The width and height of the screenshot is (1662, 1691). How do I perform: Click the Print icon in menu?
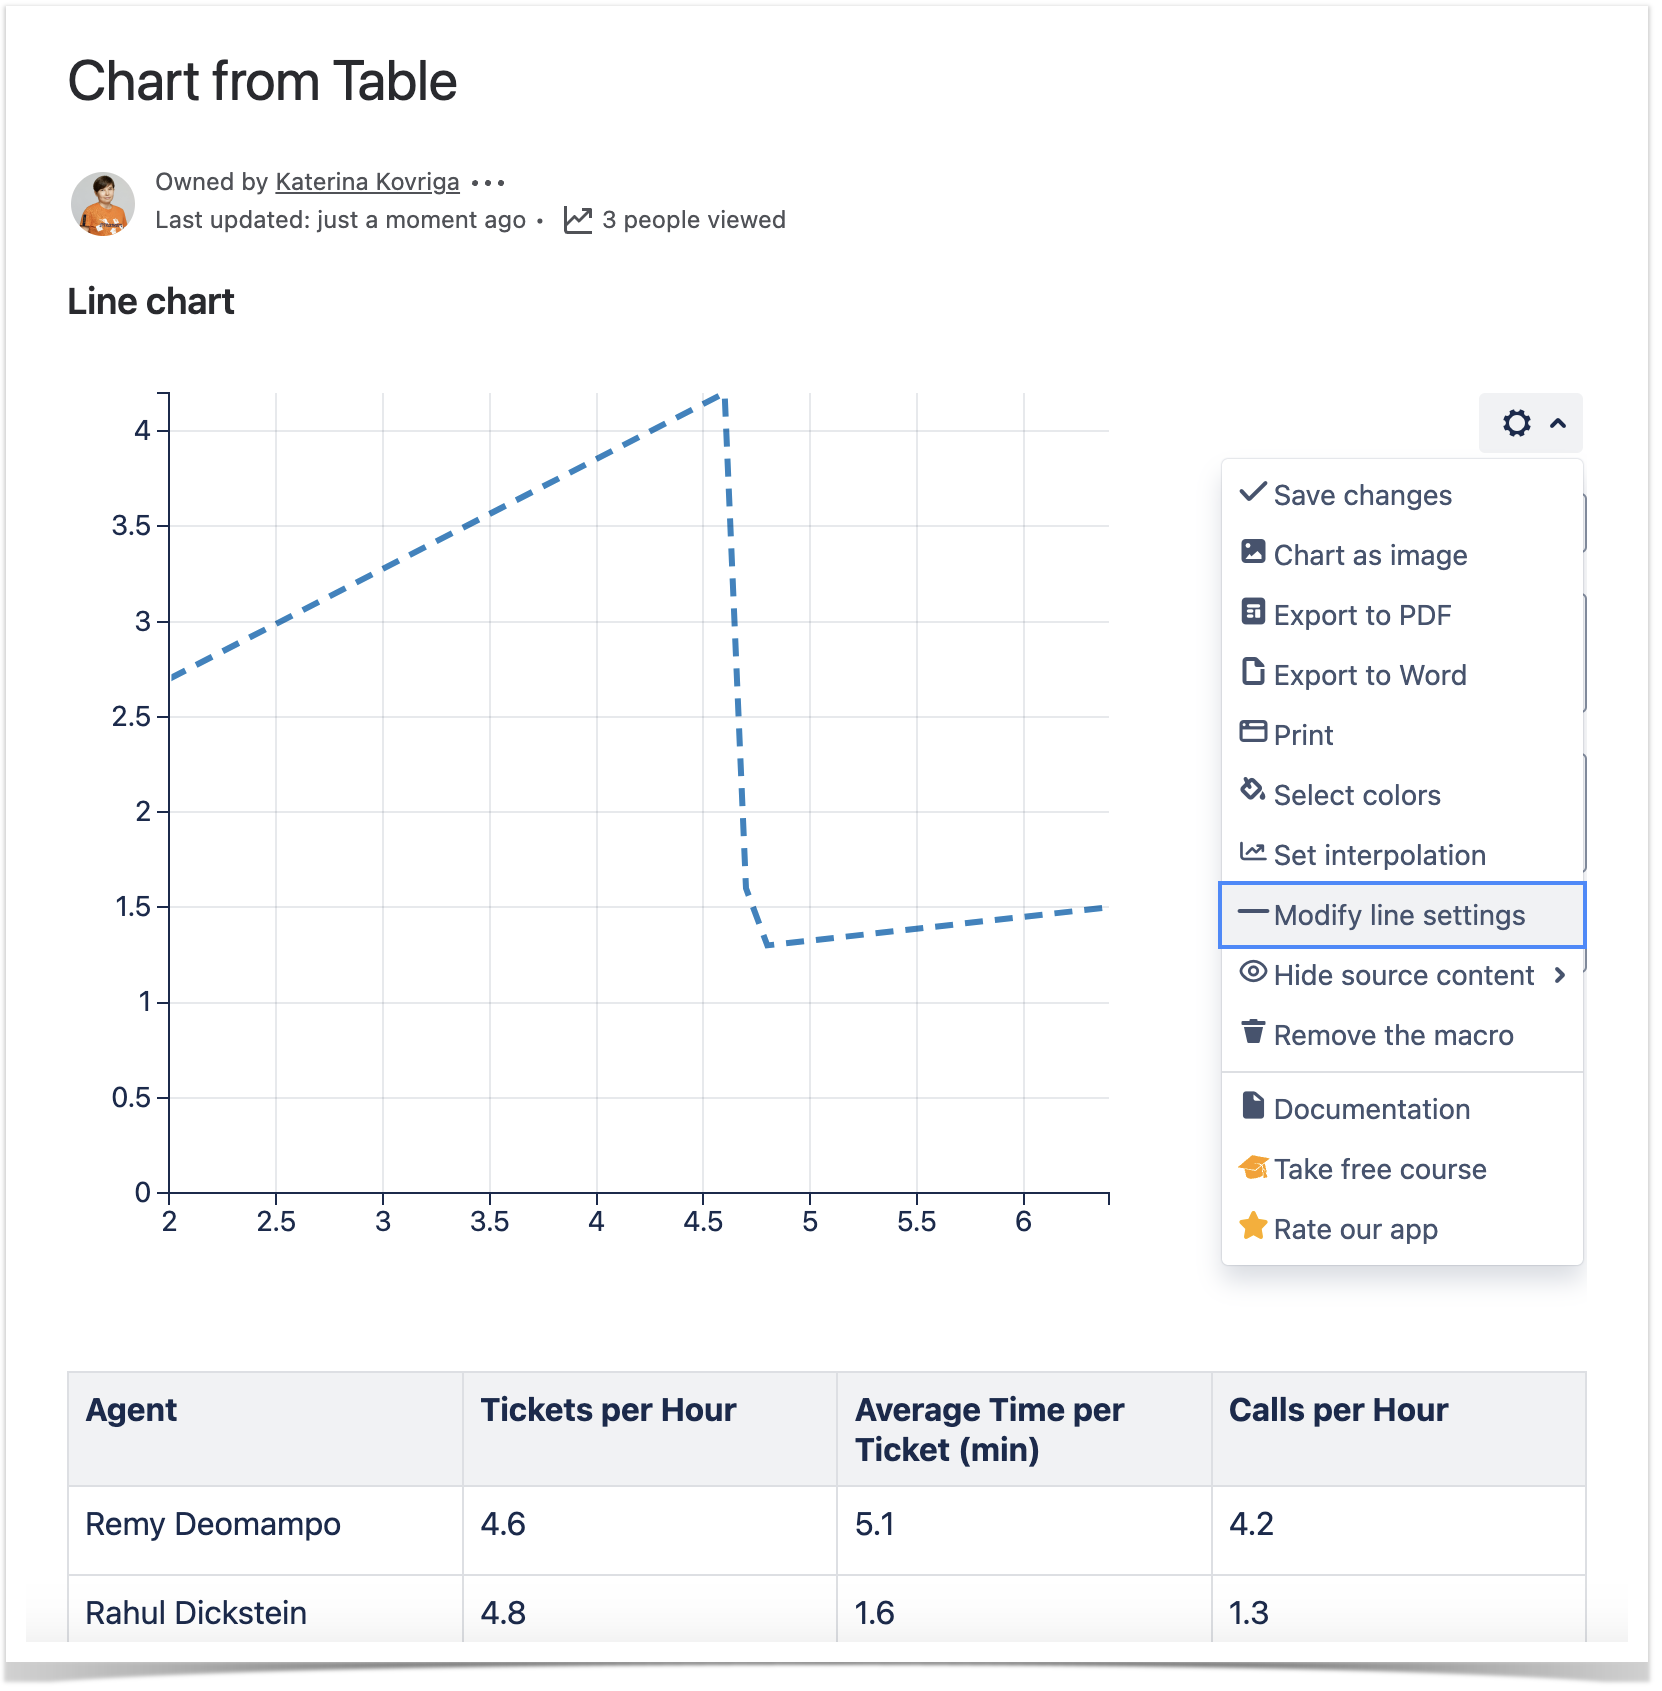tap(1252, 732)
